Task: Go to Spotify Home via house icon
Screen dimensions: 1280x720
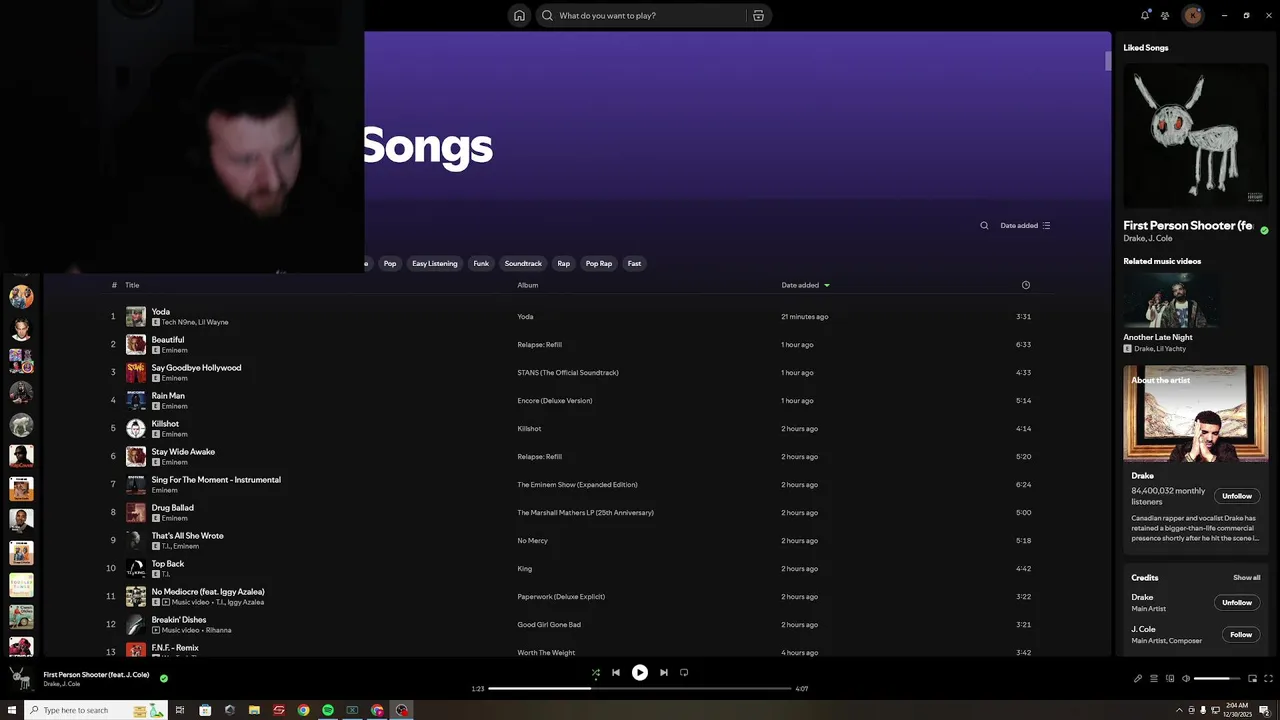Action: click(519, 15)
